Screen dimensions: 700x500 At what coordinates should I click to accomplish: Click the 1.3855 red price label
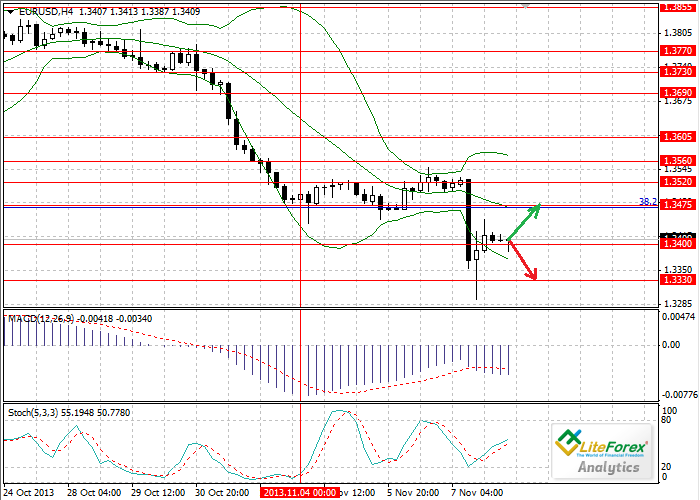pos(677,6)
